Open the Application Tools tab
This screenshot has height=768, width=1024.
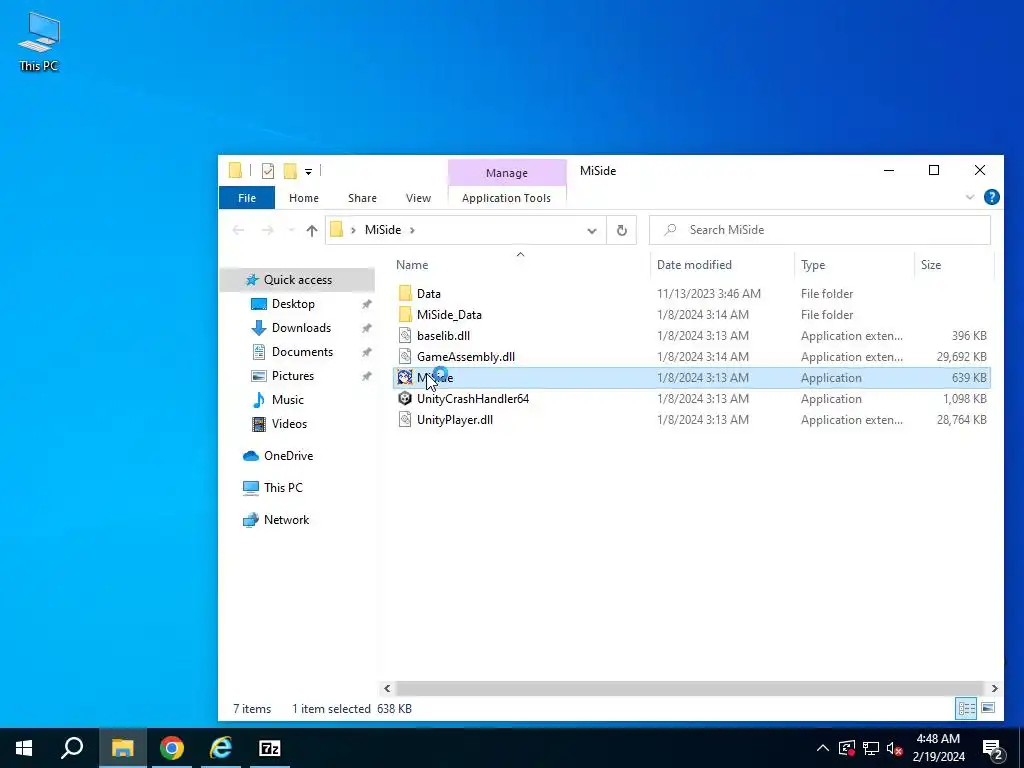click(506, 198)
